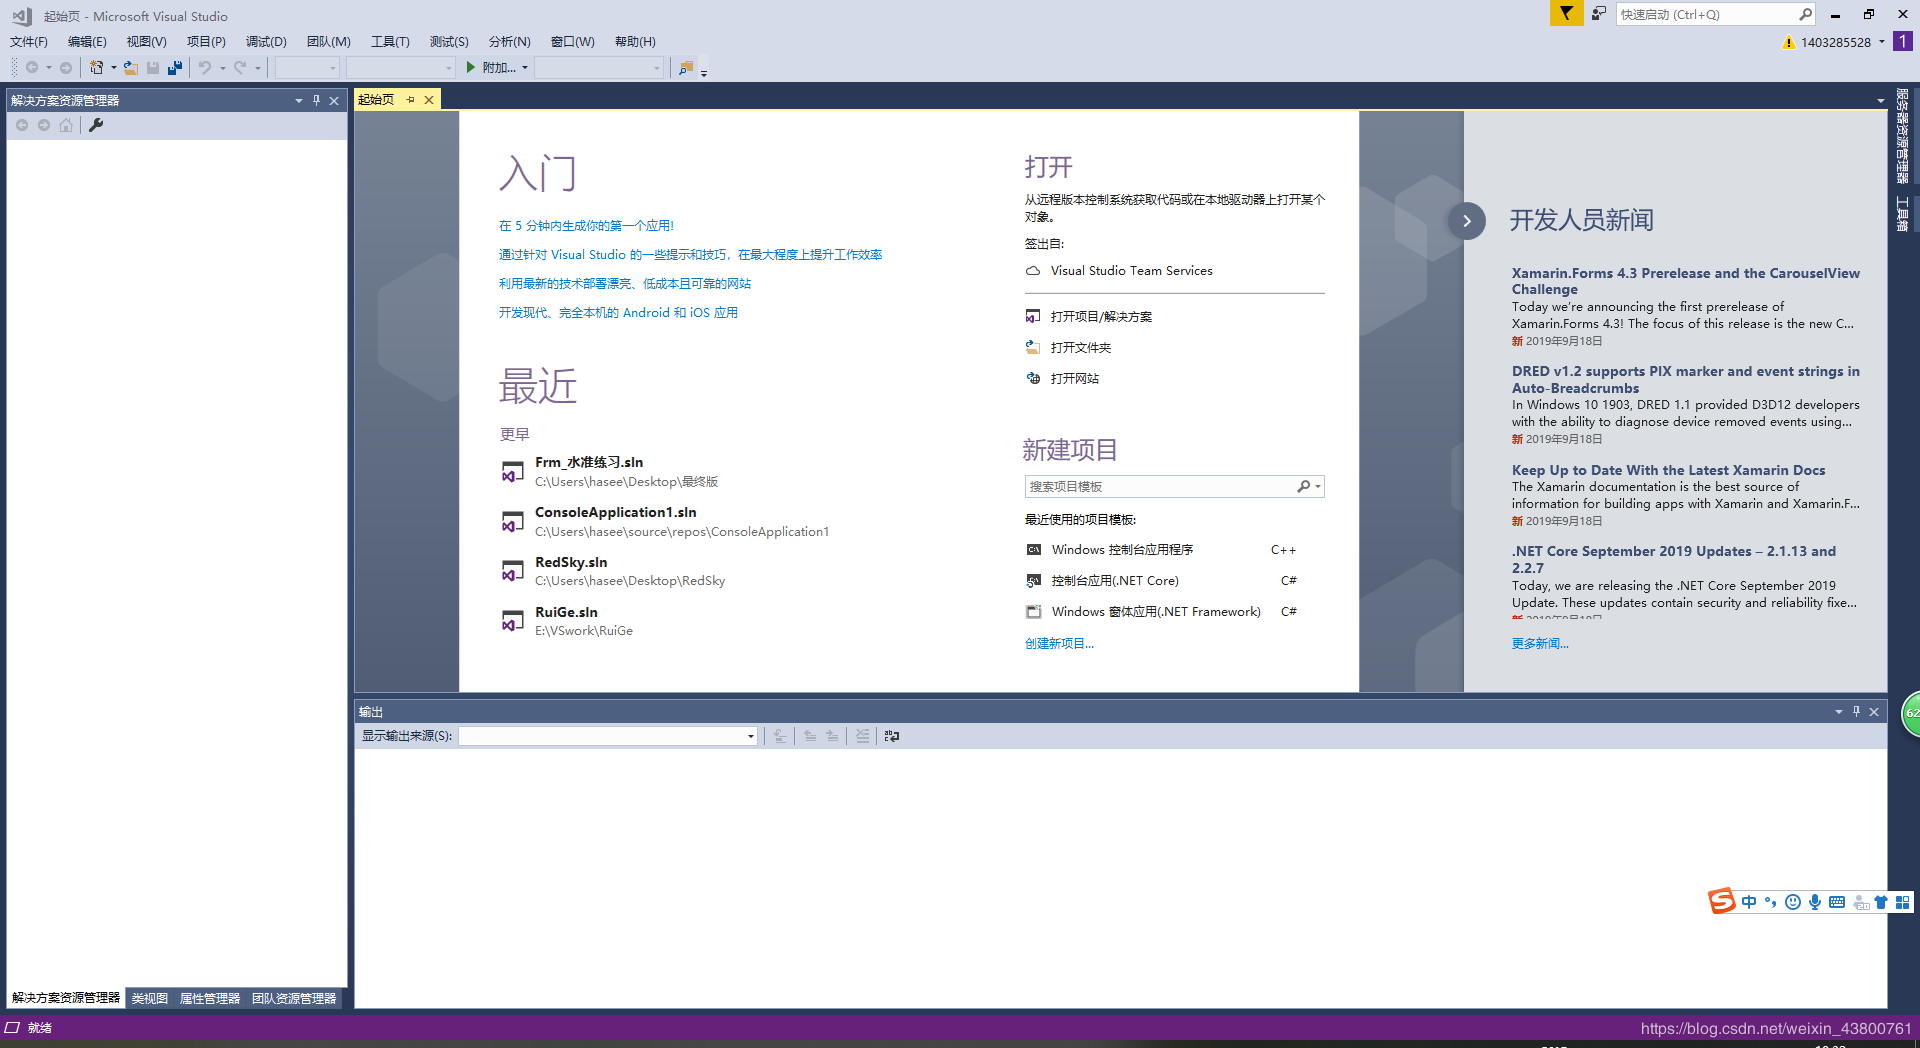Click the Find in Files toolbar icon
The height and width of the screenshot is (1048, 1920).
click(686, 67)
